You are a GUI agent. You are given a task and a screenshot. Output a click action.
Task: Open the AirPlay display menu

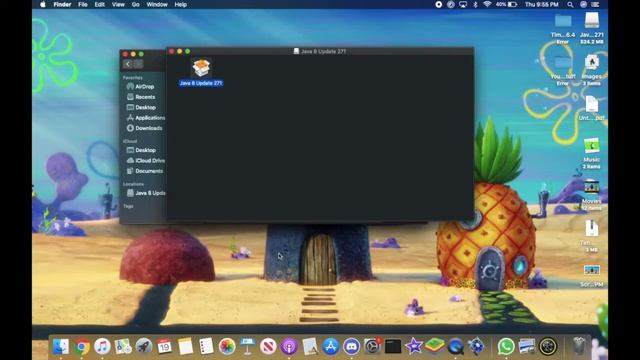(463, 4)
